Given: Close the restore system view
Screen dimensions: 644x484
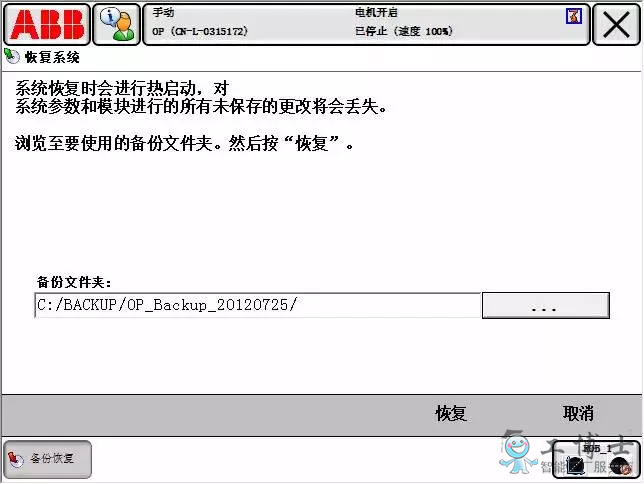Looking at the screenshot, I should coord(616,24).
